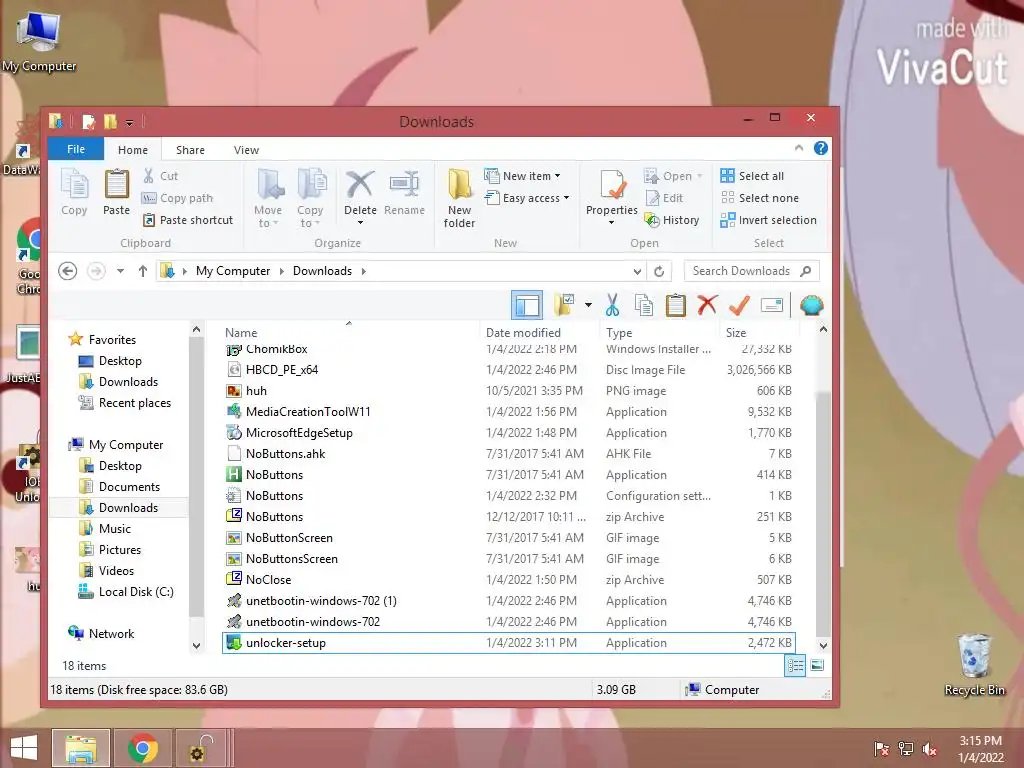Switch to the Home ribbon tab
This screenshot has height=768, width=1024.
[133, 150]
